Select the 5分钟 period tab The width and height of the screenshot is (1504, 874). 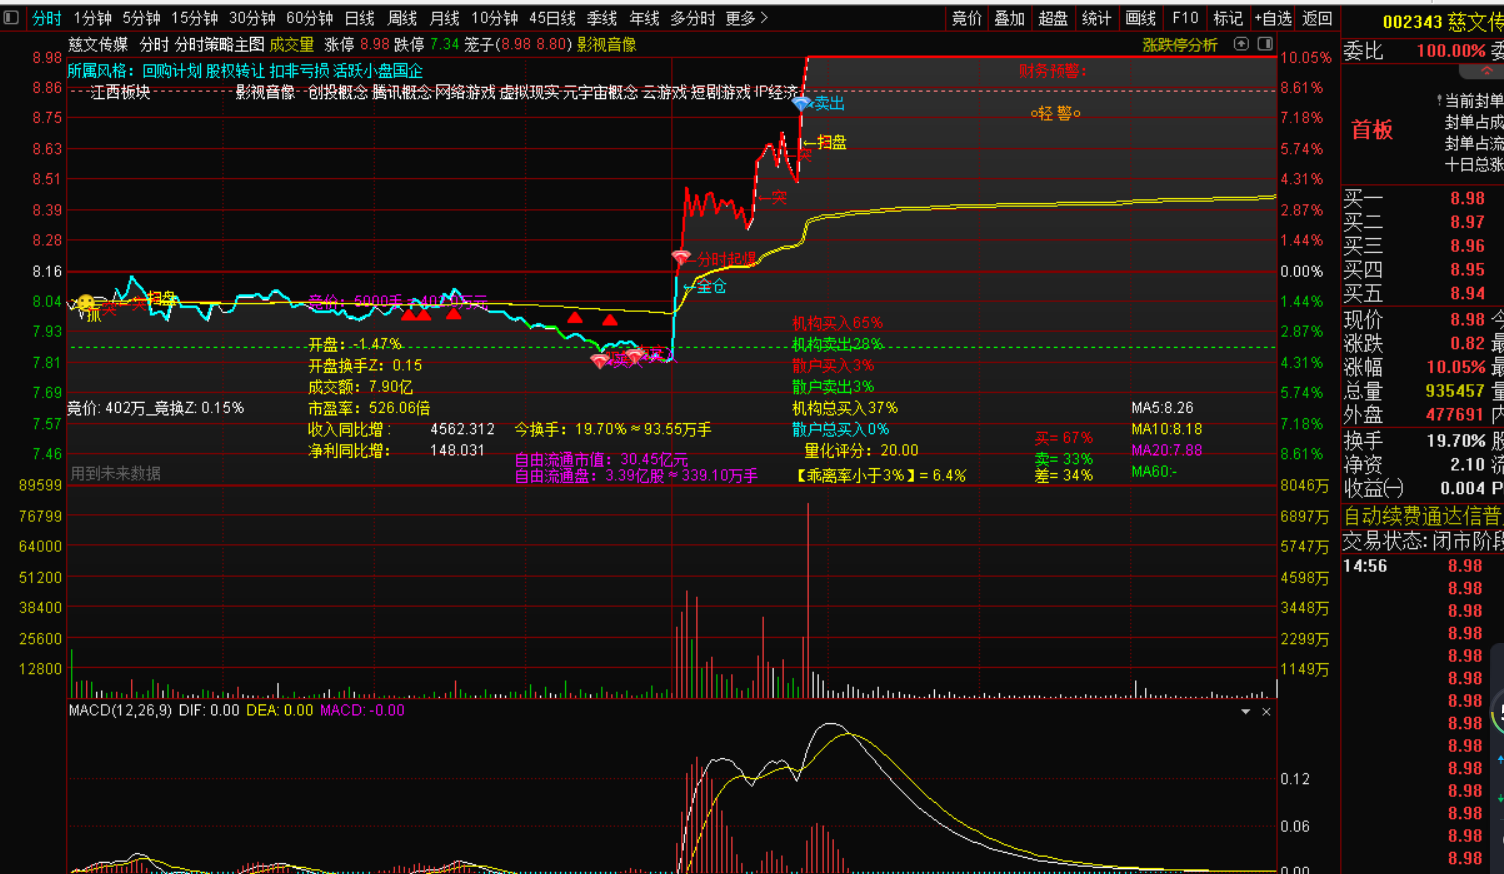141,18
